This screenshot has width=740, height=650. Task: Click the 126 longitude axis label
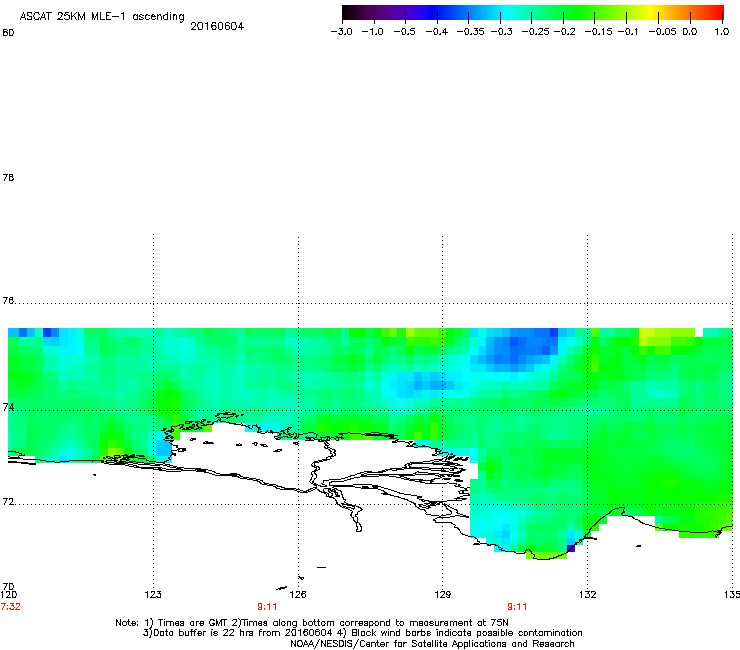[x=298, y=594]
